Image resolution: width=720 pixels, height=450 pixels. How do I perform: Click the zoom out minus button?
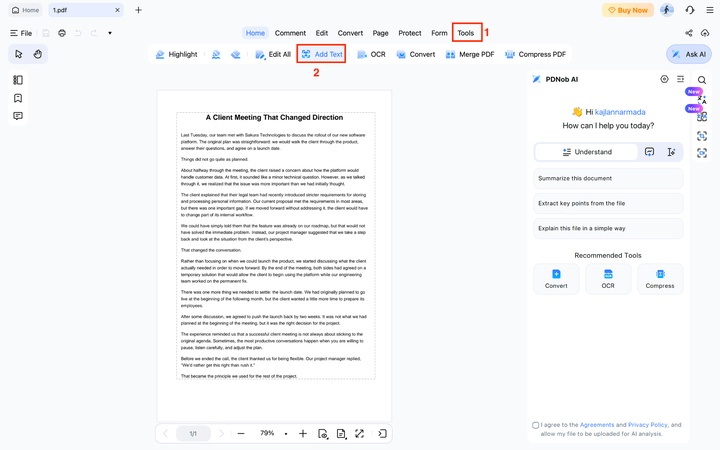pos(241,433)
